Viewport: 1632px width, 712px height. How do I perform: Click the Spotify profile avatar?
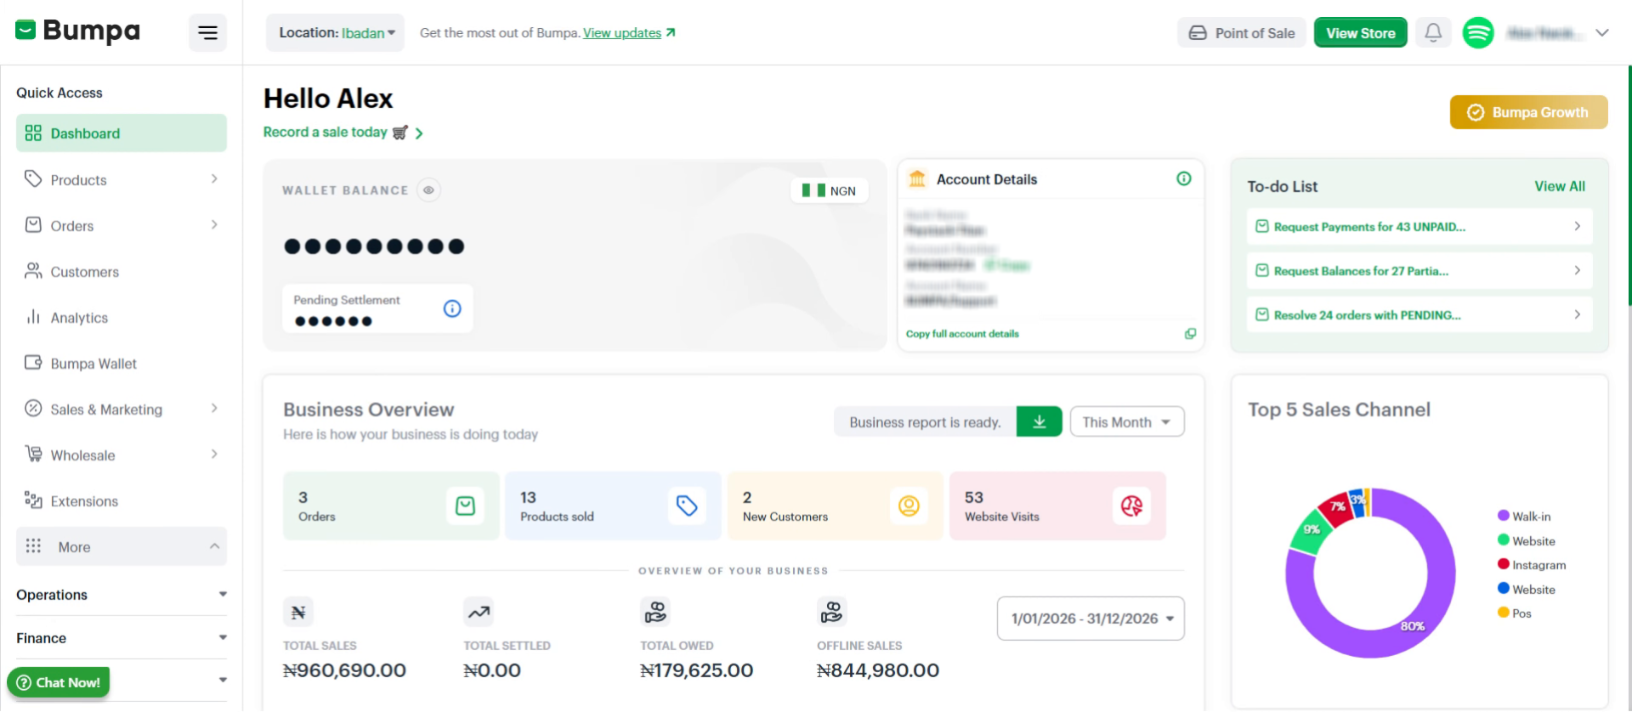1478,33
